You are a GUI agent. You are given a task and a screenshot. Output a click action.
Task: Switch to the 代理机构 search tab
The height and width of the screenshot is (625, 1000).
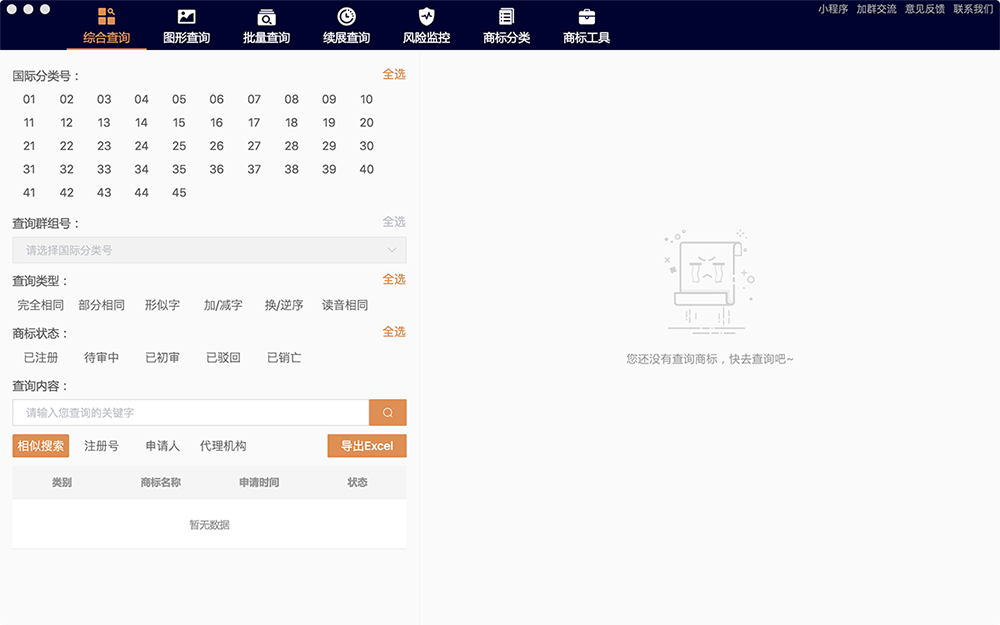pyautogui.click(x=223, y=446)
